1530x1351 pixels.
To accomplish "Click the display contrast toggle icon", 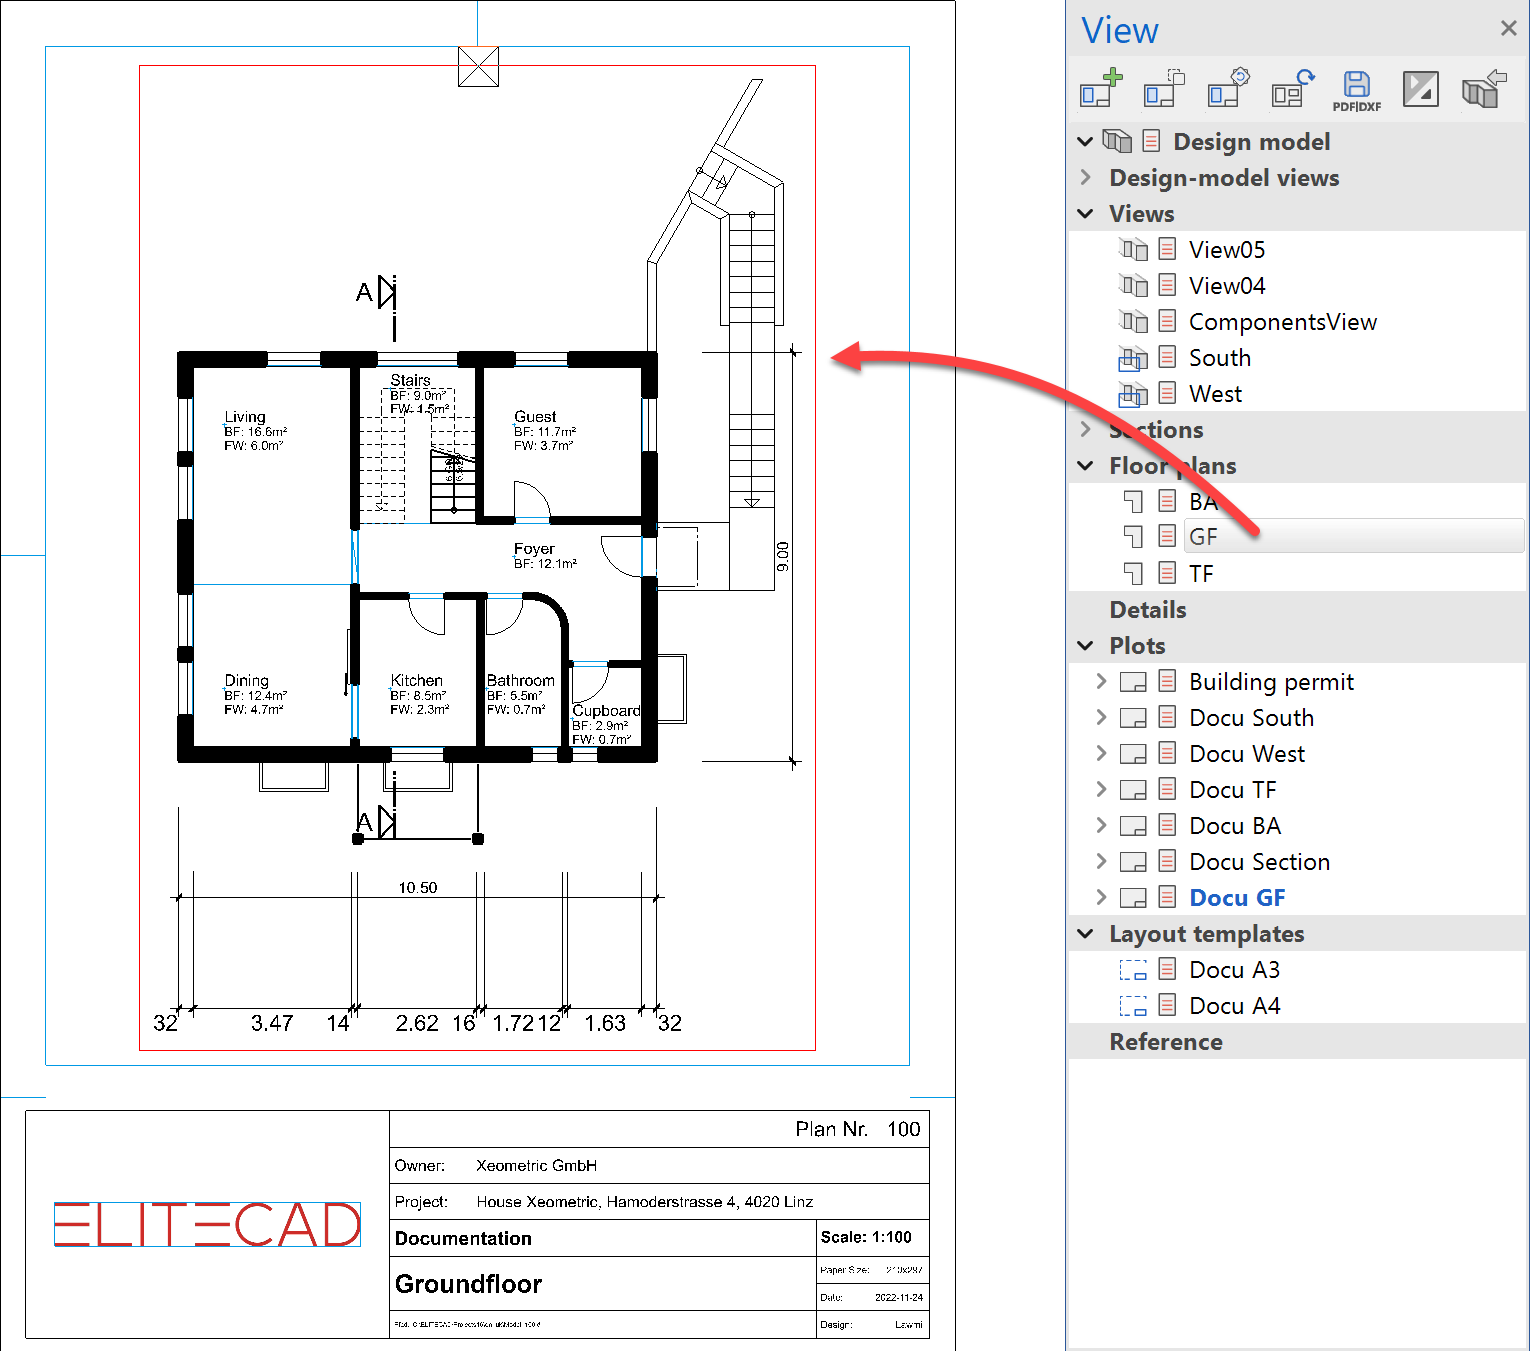I will [x=1420, y=88].
